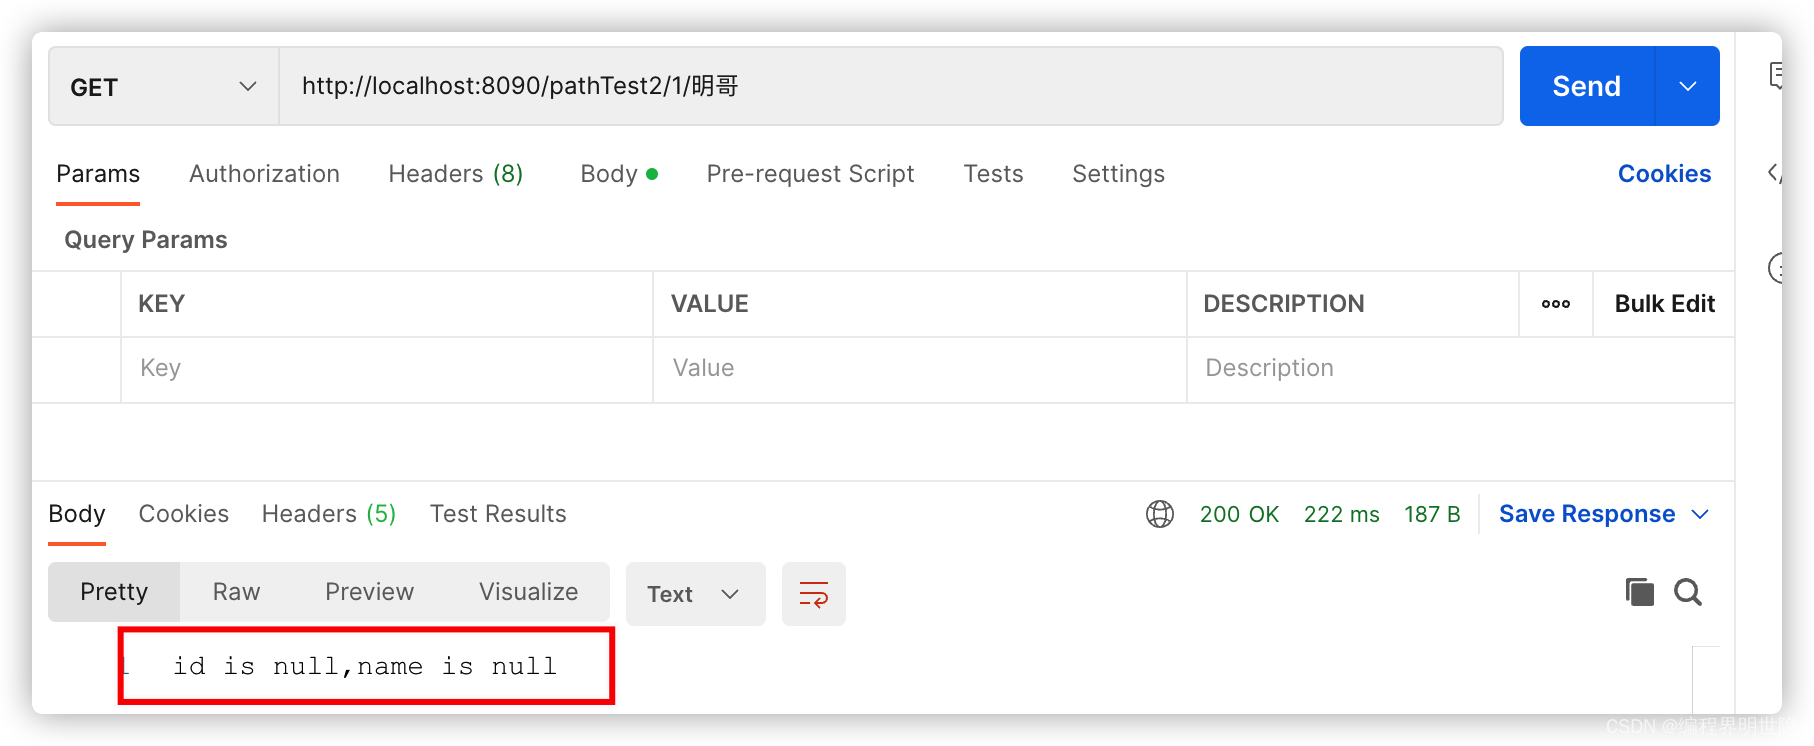Click the KEY column header
Screen dimensions: 1814x746
coord(161,304)
